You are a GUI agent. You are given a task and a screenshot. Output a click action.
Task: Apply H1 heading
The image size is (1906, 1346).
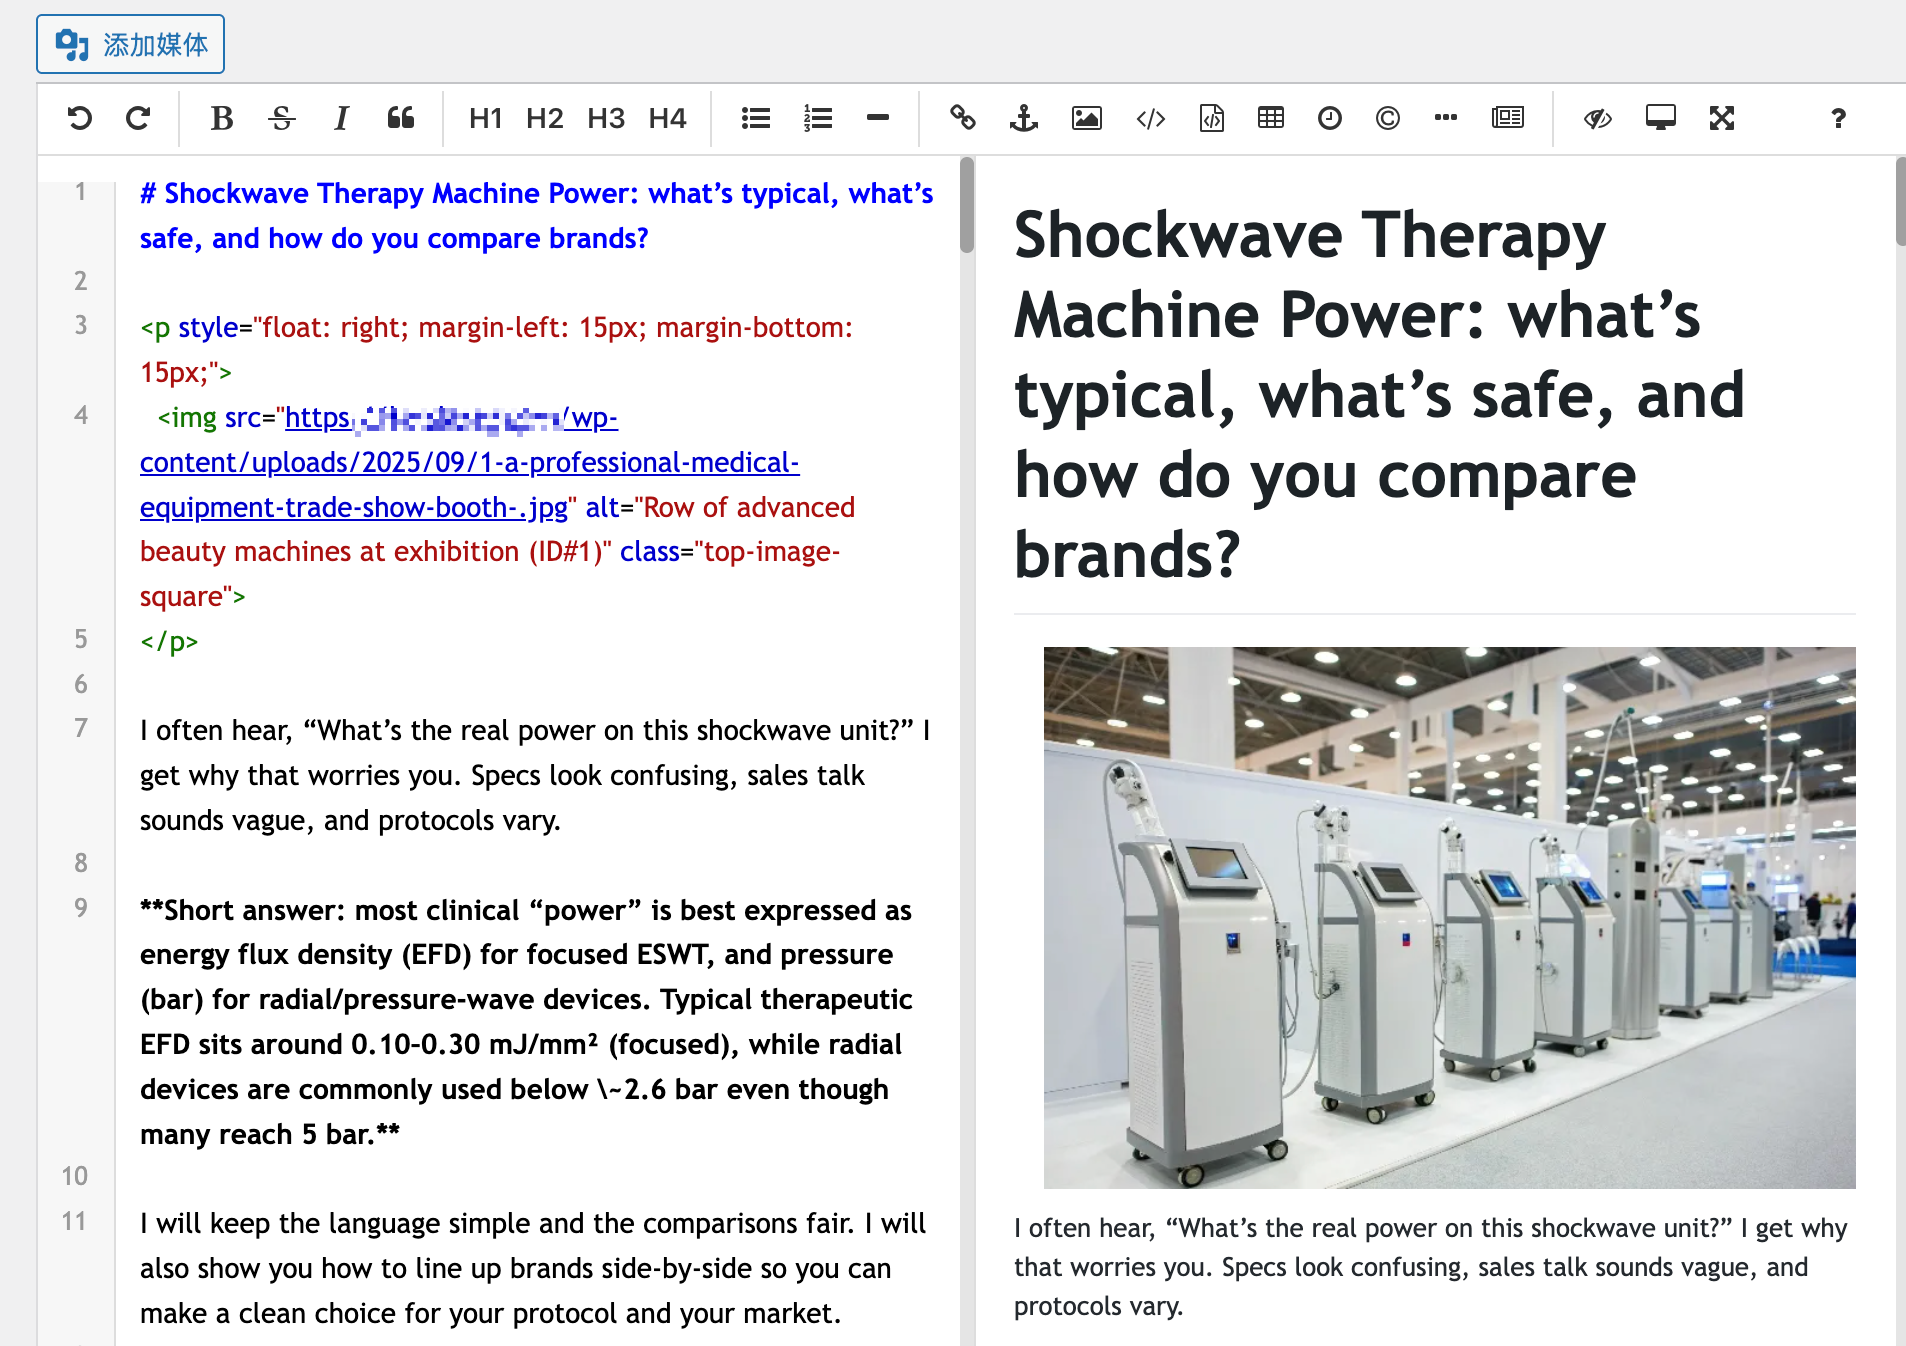tap(485, 118)
